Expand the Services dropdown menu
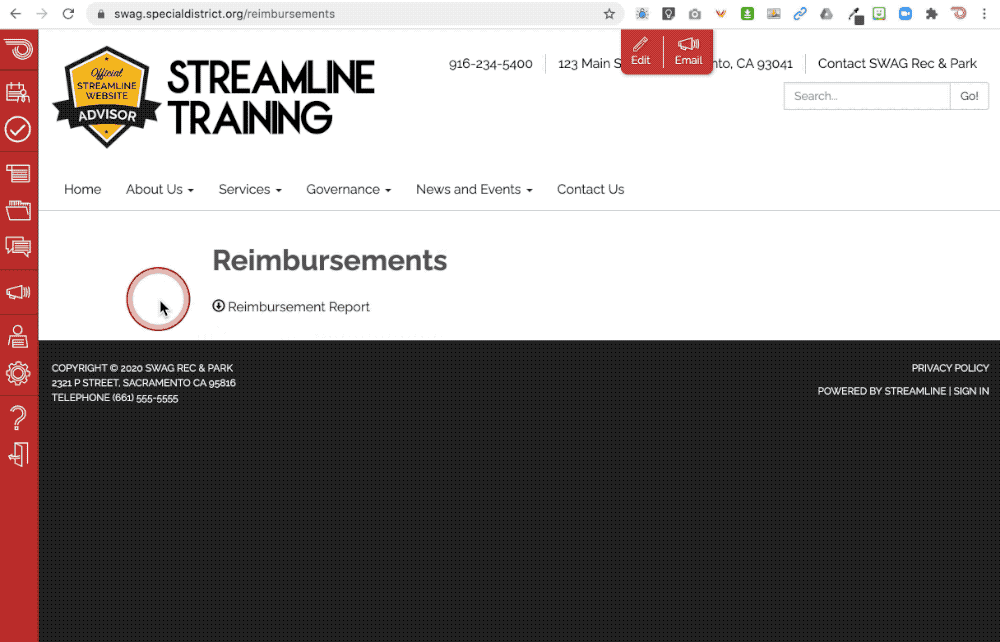 click(x=250, y=189)
